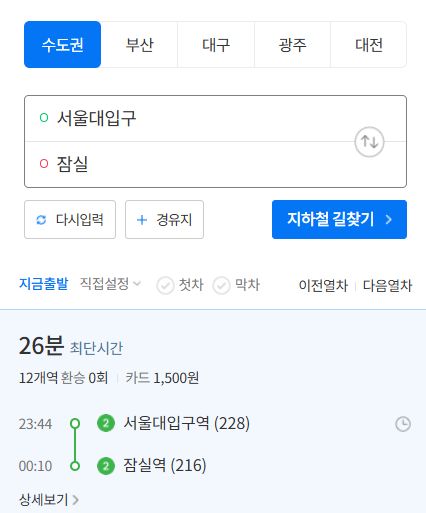This screenshot has height=513, width=426.
Task: Show the 다음열차 next train
Action: point(387,285)
